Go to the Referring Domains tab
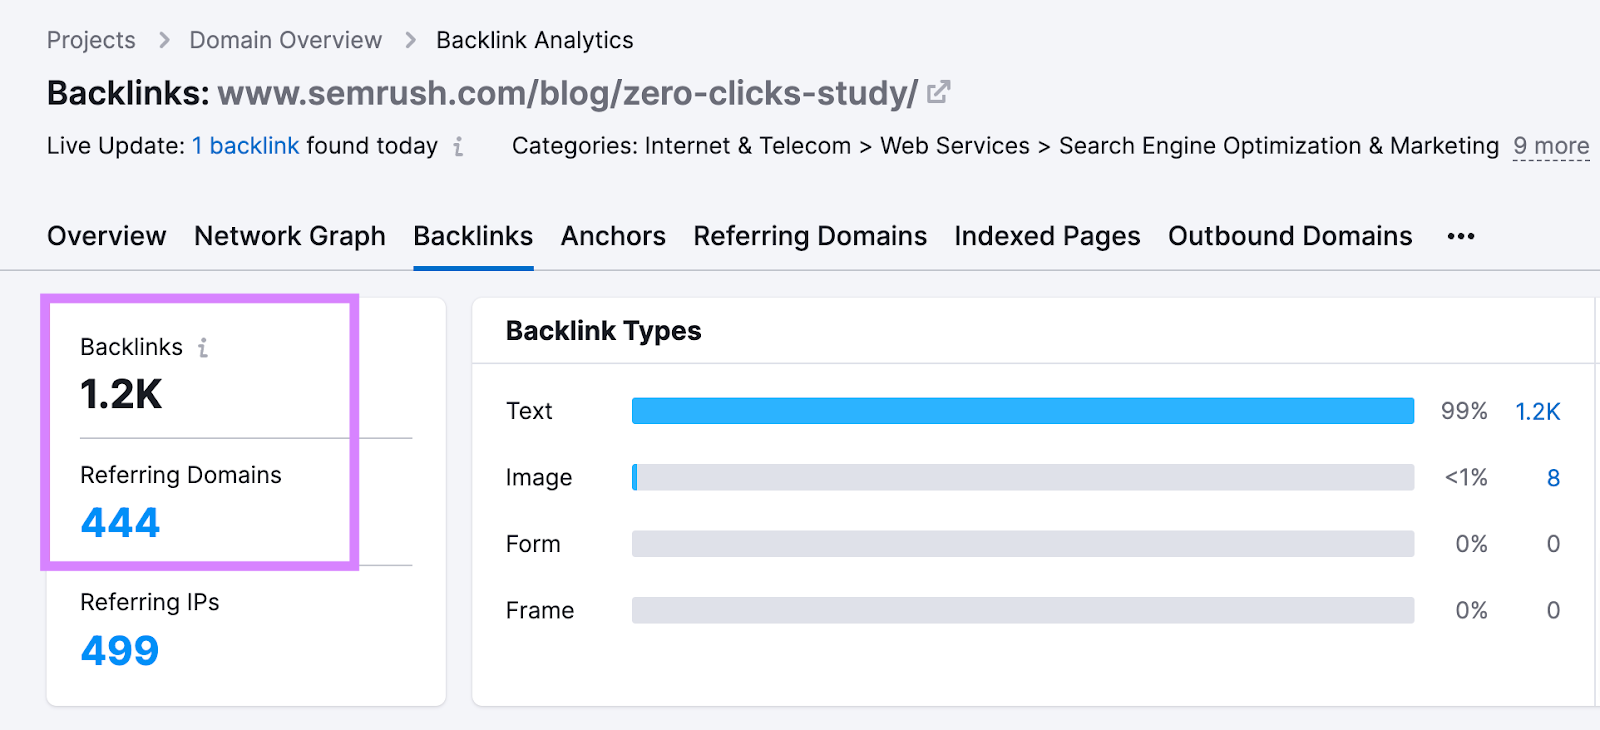The width and height of the screenshot is (1600, 730). (810, 237)
